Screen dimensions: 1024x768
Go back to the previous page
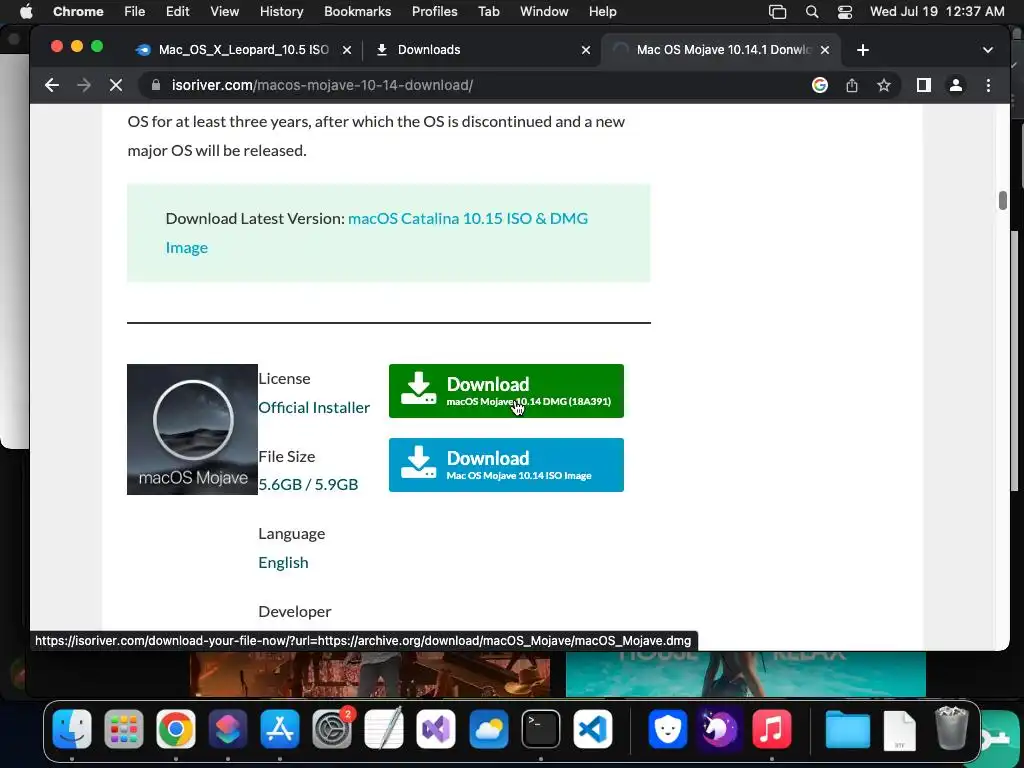coord(52,85)
